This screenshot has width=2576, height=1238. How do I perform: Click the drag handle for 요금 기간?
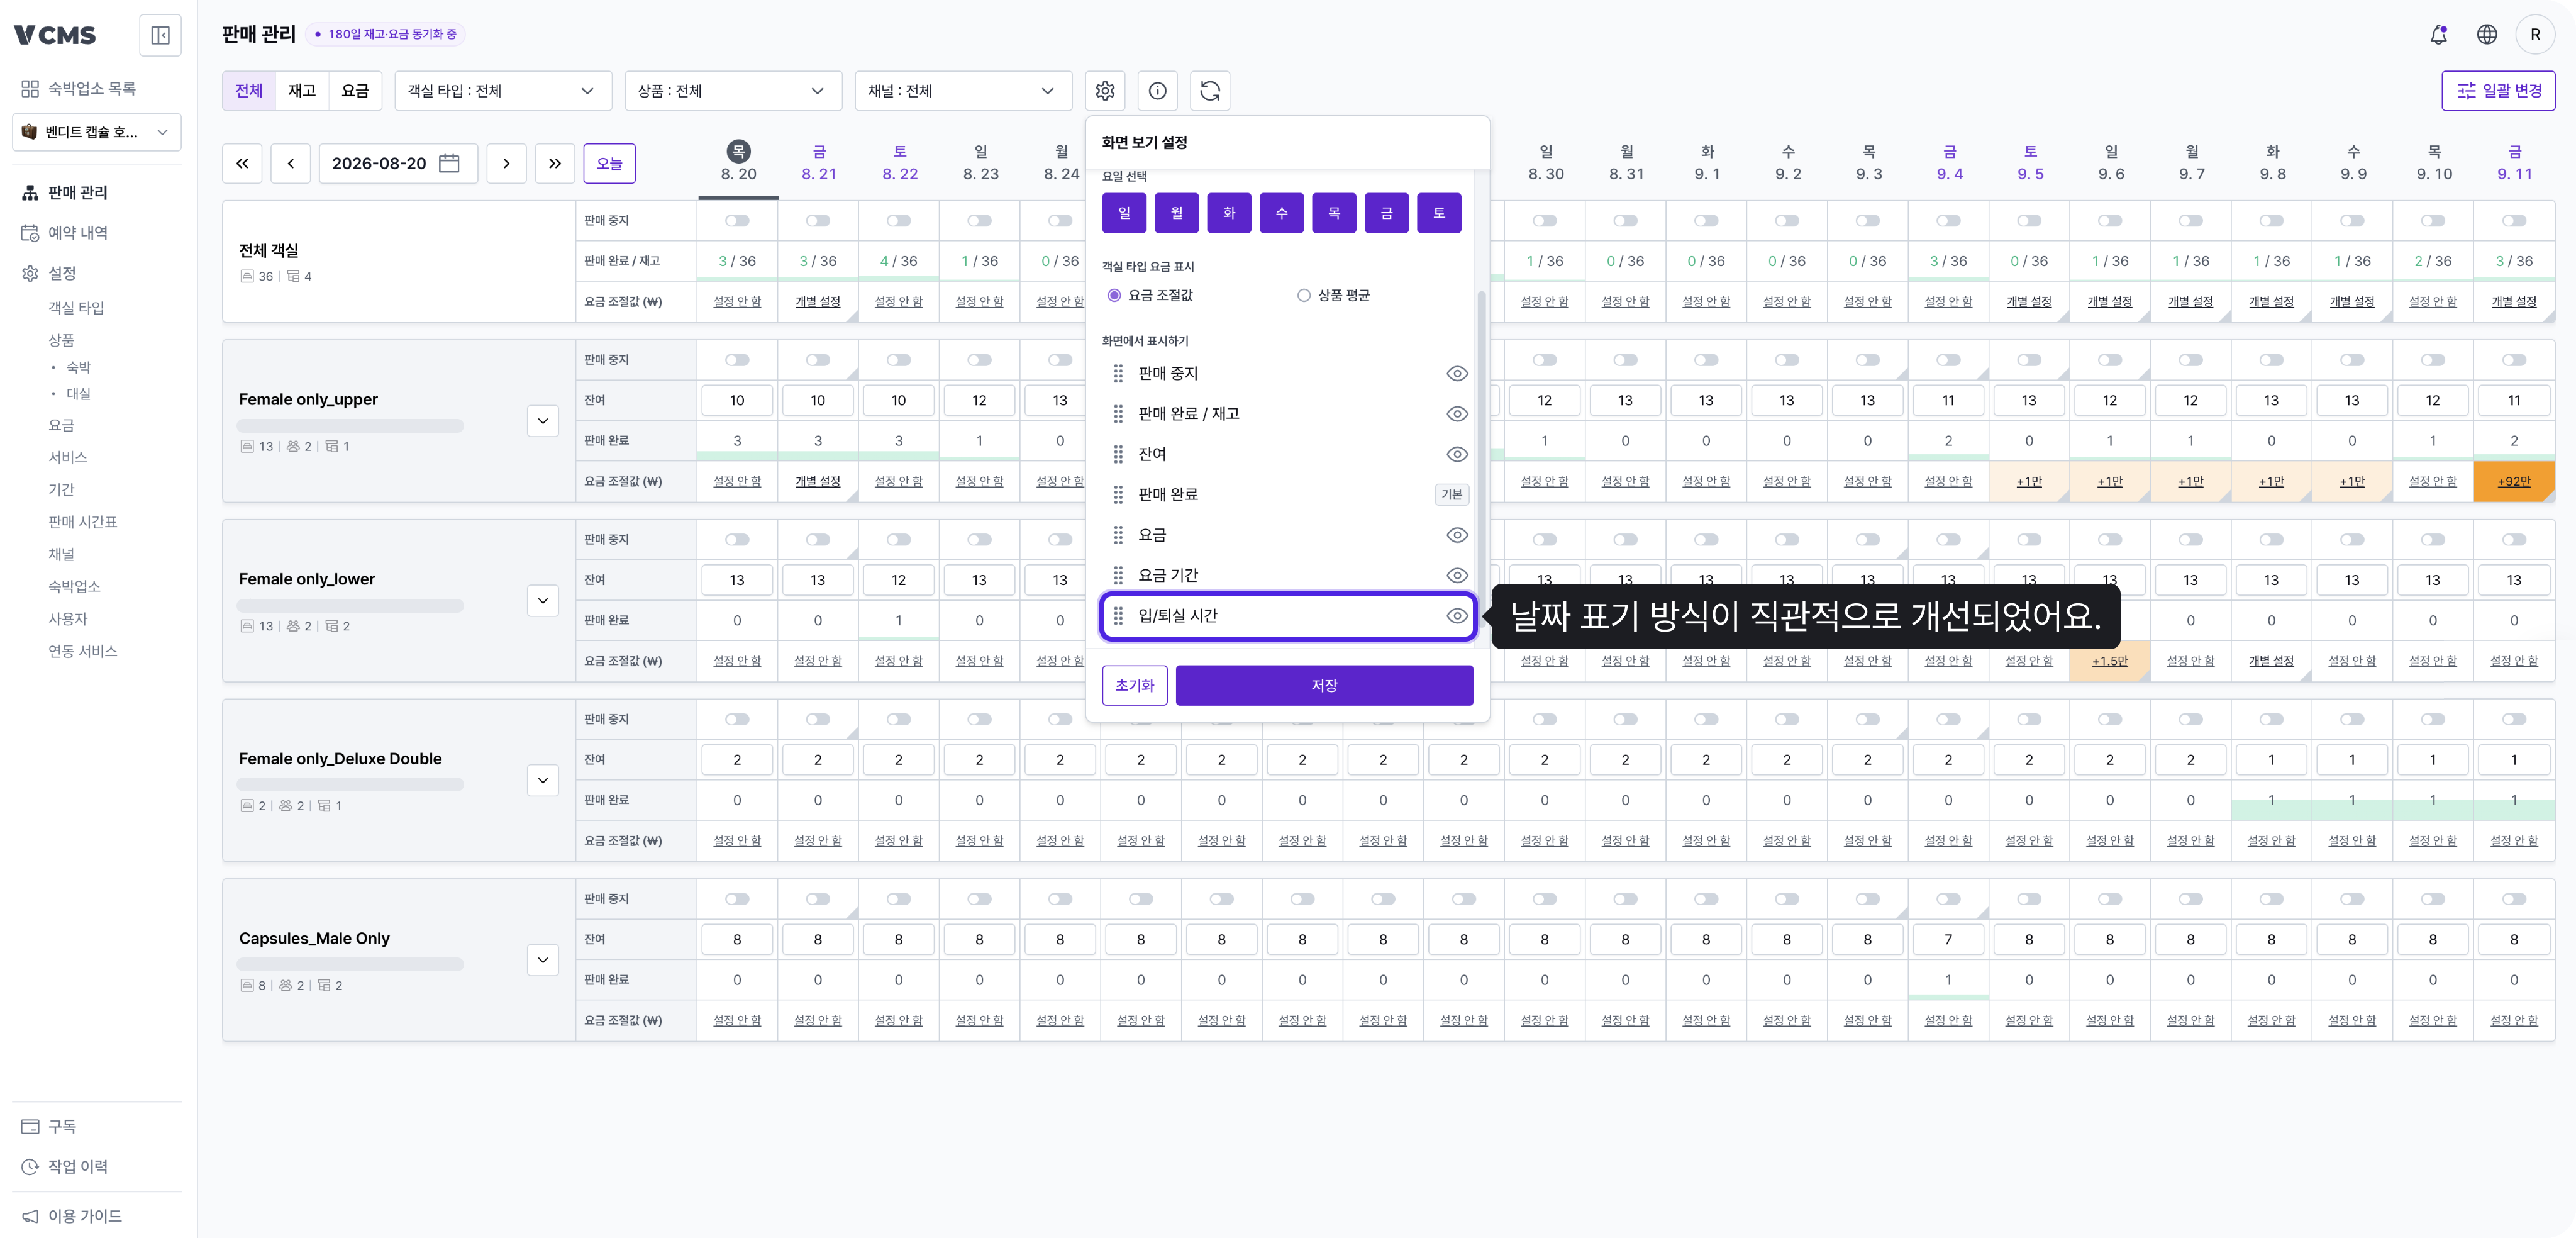pos(1118,575)
